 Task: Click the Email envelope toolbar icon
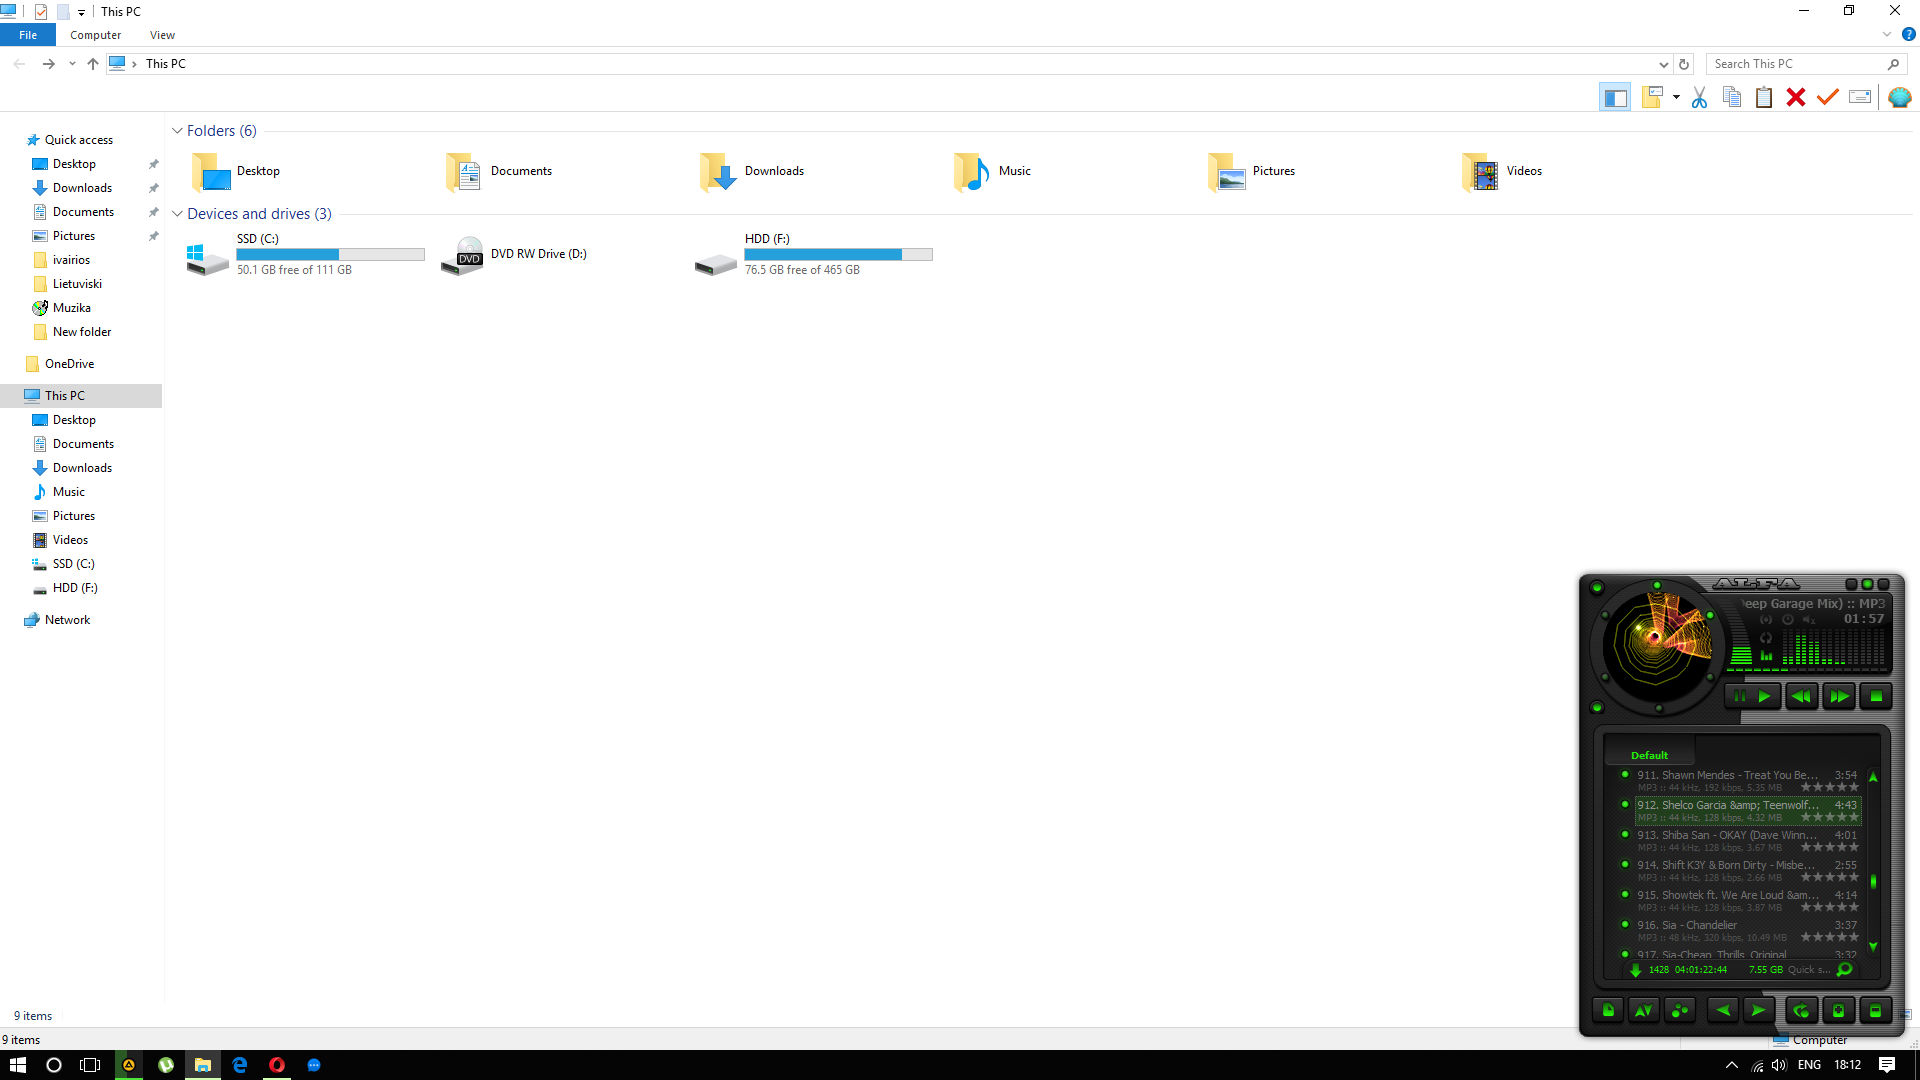click(x=1860, y=97)
